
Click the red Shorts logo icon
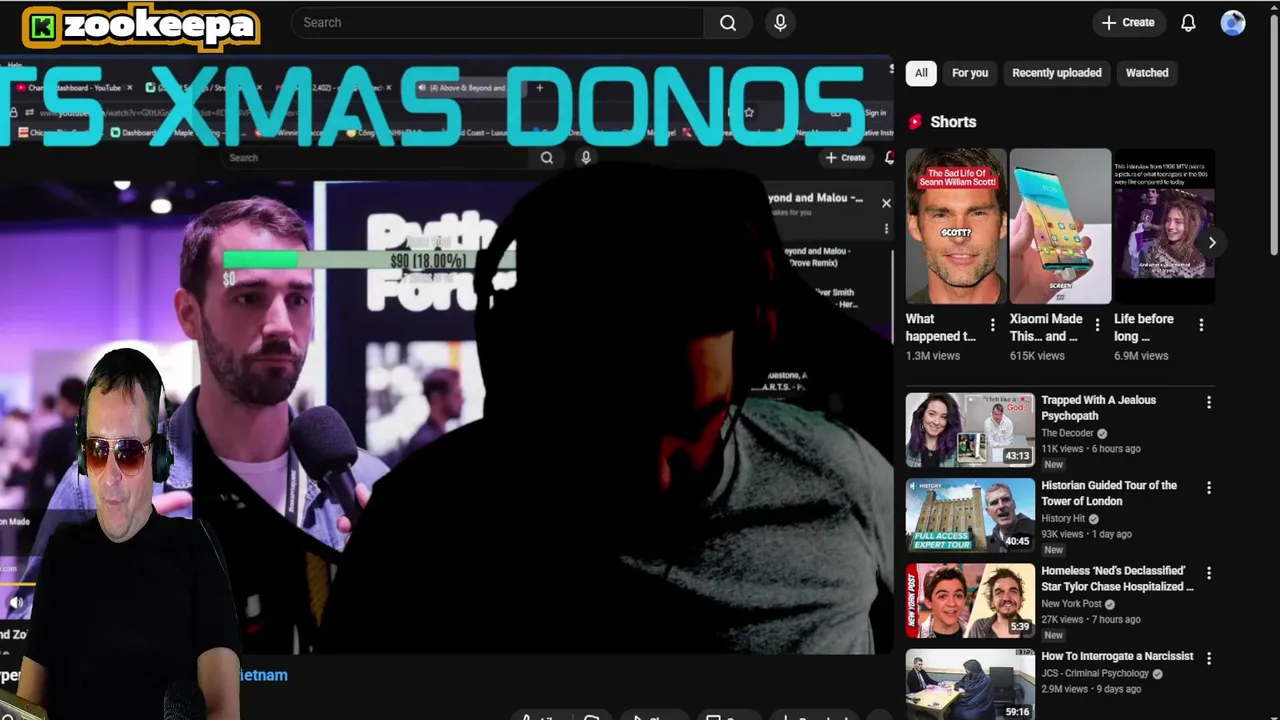click(x=914, y=122)
